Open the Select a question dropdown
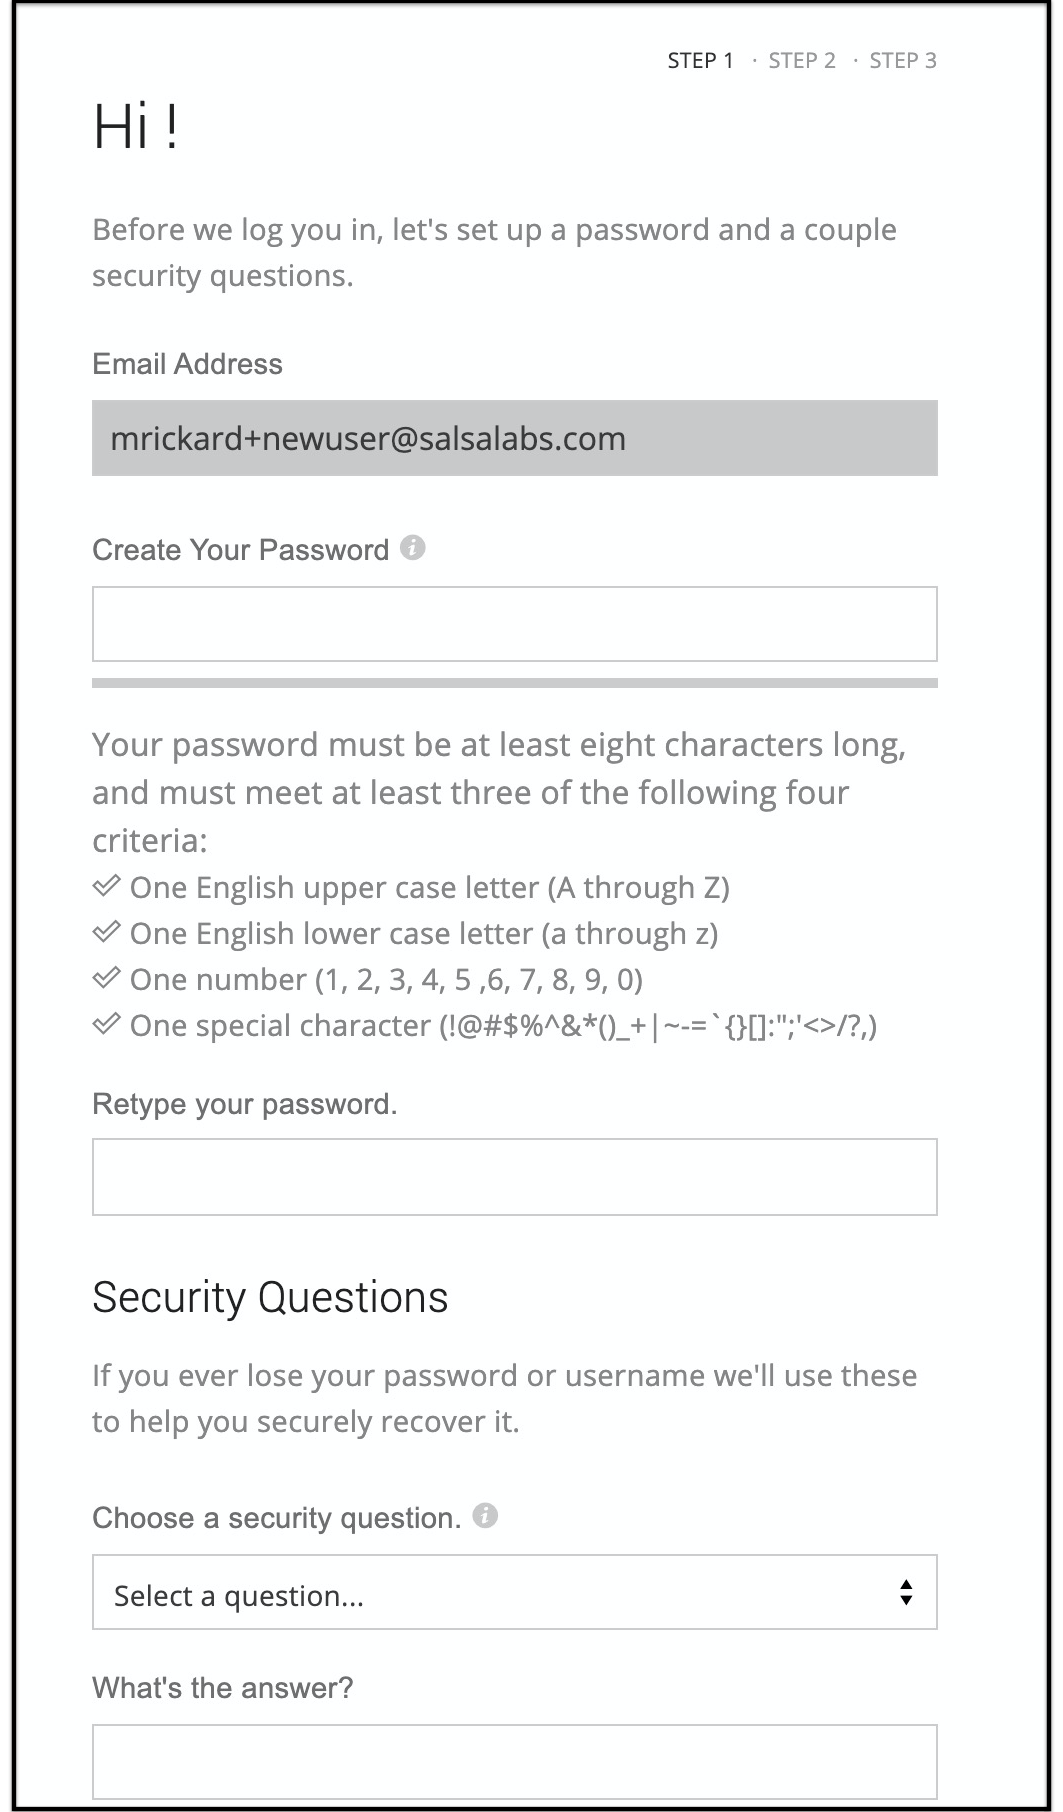Screen dimensions: 1063x1812 click(515, 1593)
